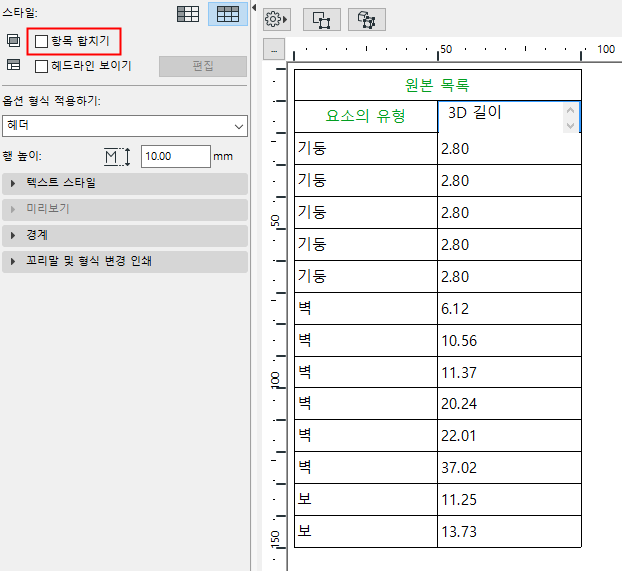The width and height of the screenshot is (622, 571).
Task: Click the row height M icon
Action: (117, 157)
